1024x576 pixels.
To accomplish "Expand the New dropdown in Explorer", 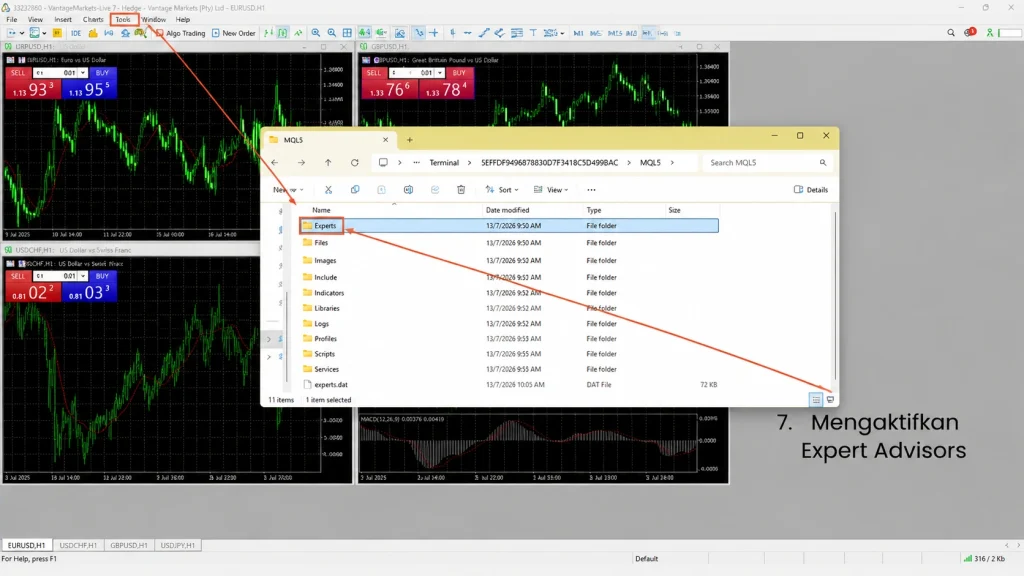I will point(288,190).
